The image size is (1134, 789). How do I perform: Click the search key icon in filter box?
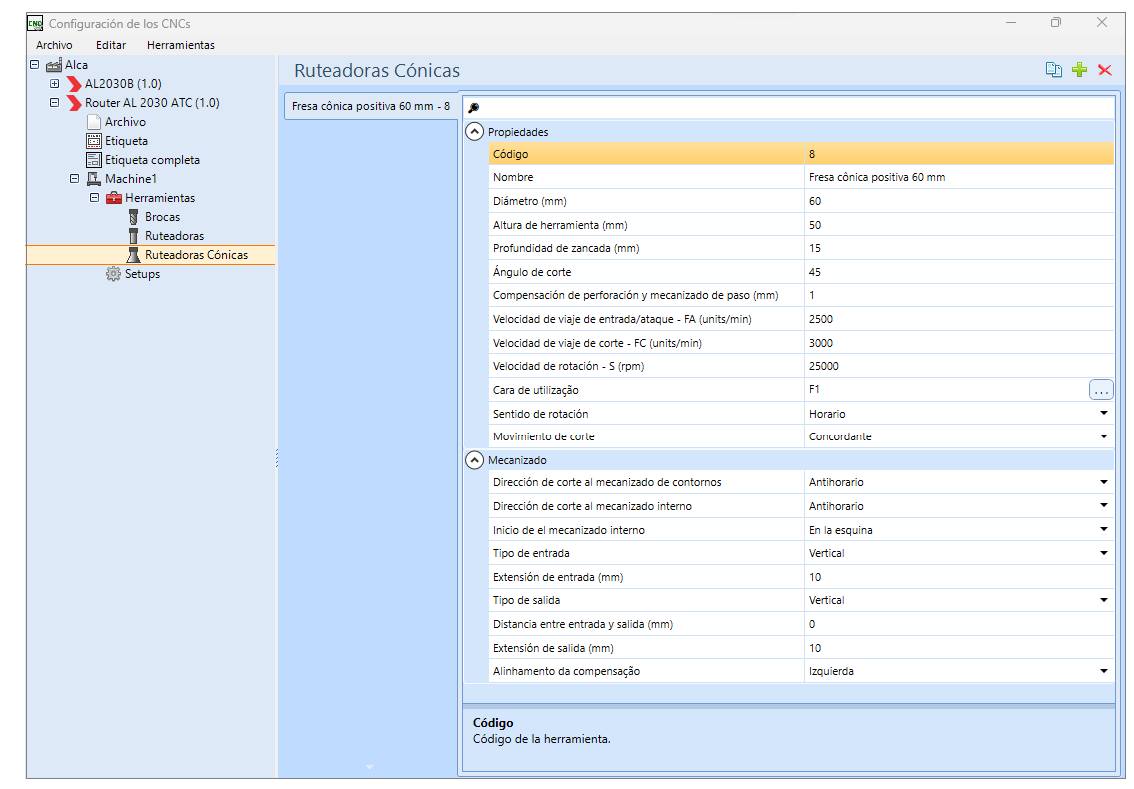click(474, 108)
